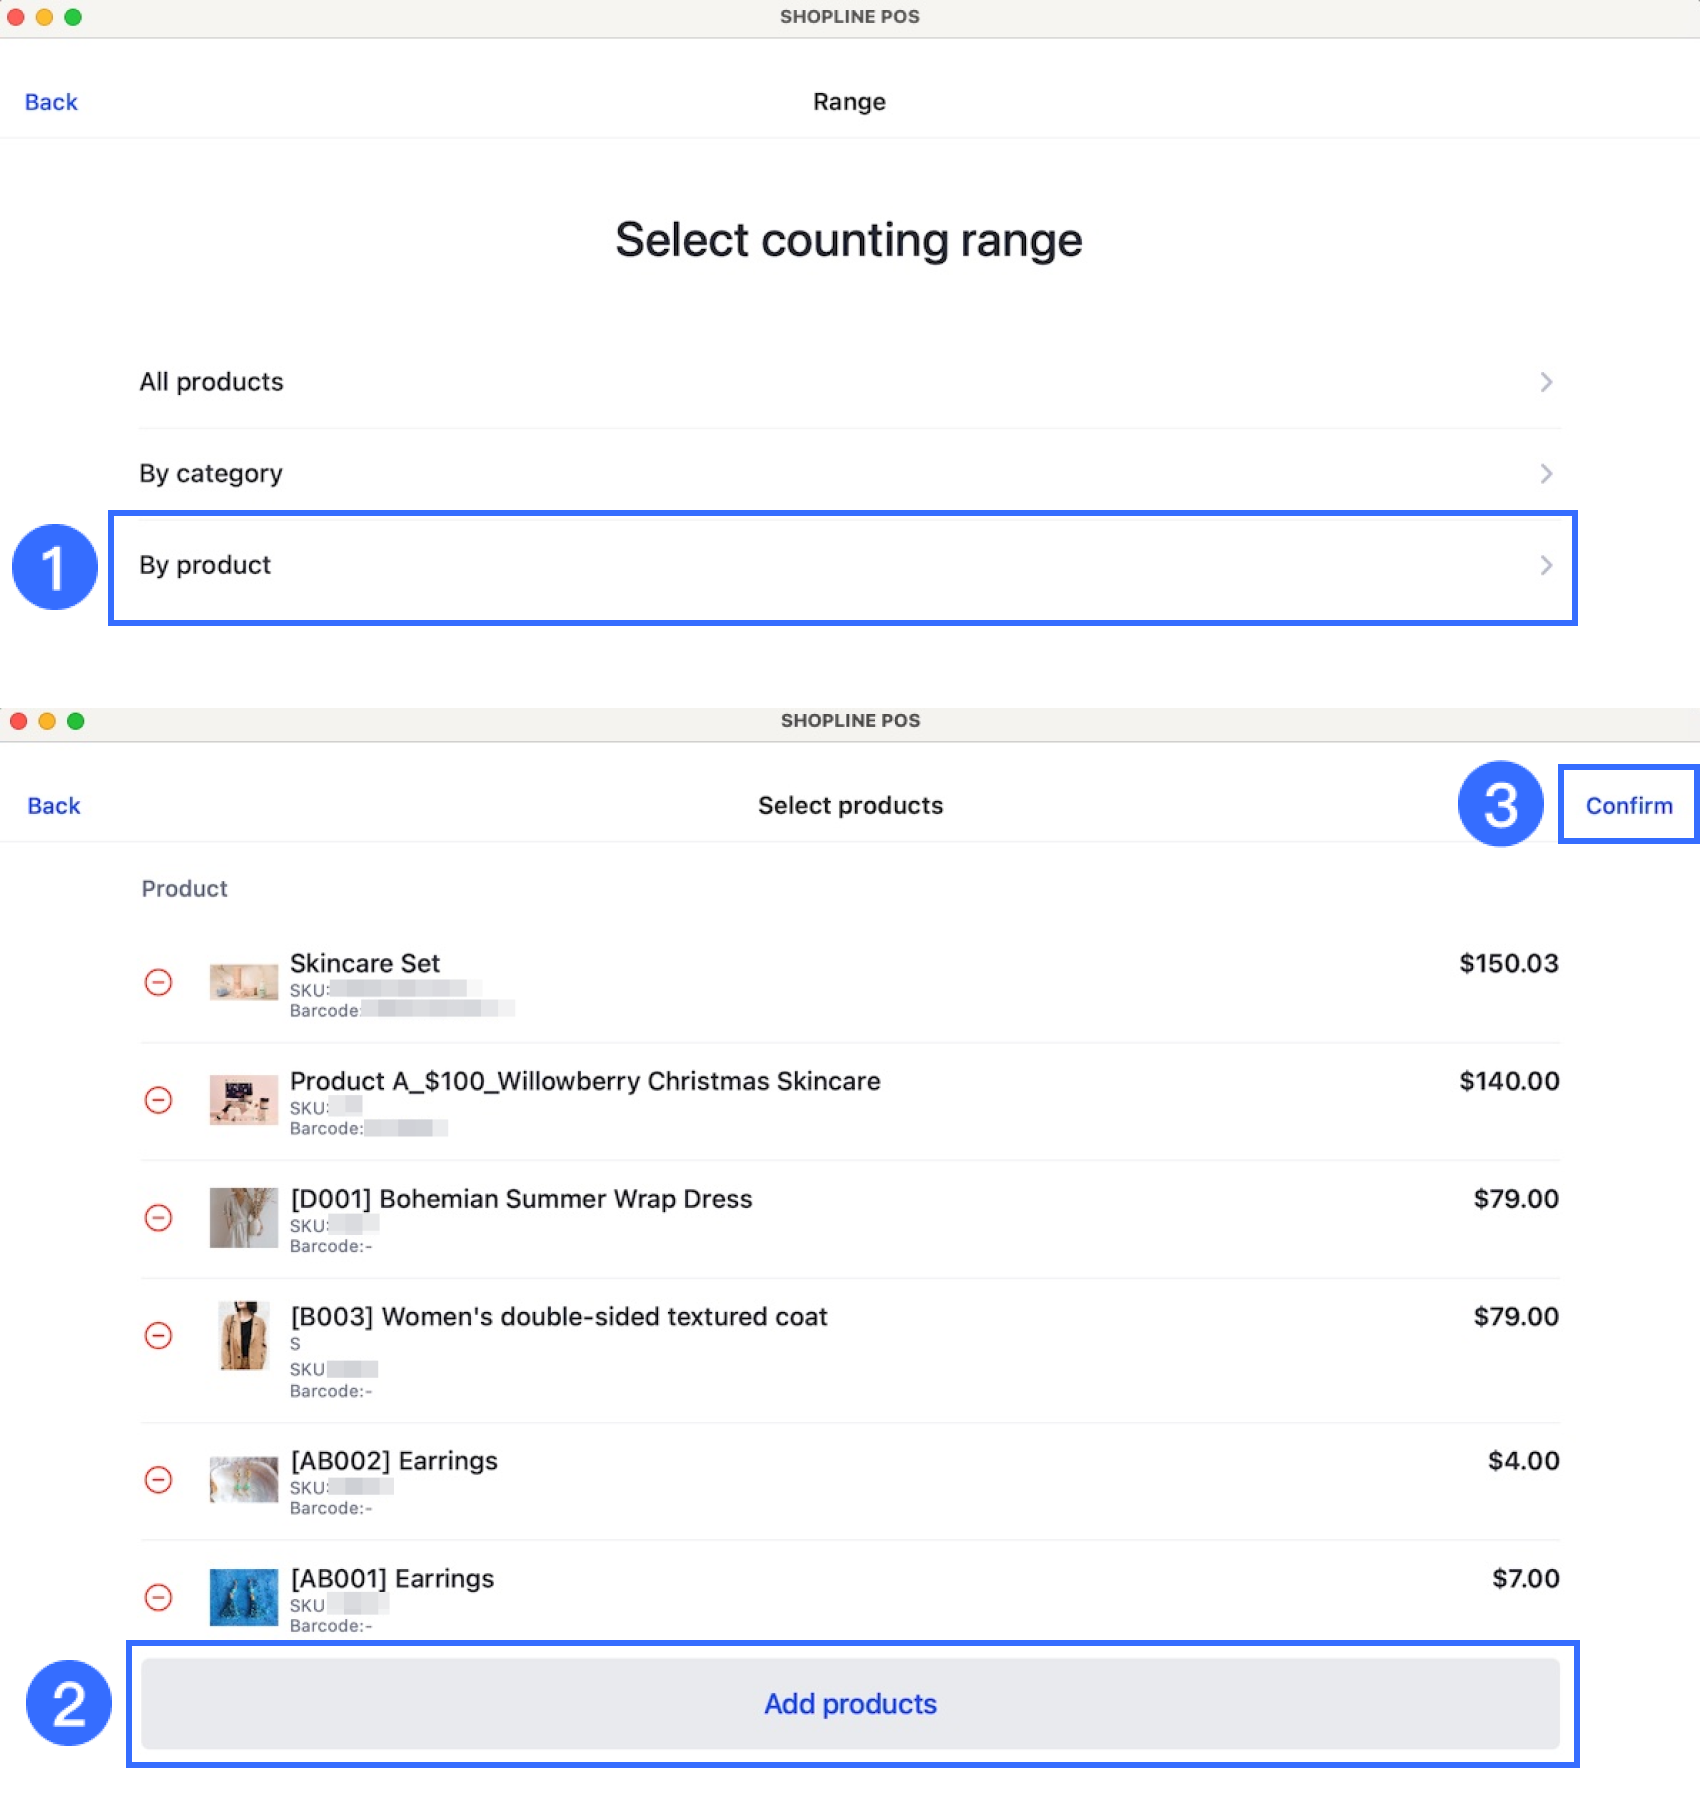This screenshot has width=1700, height=1812.
Task: Open the Bohemian Summer Wrap Dress thumbnail
Action: [x=243, y=1217]
